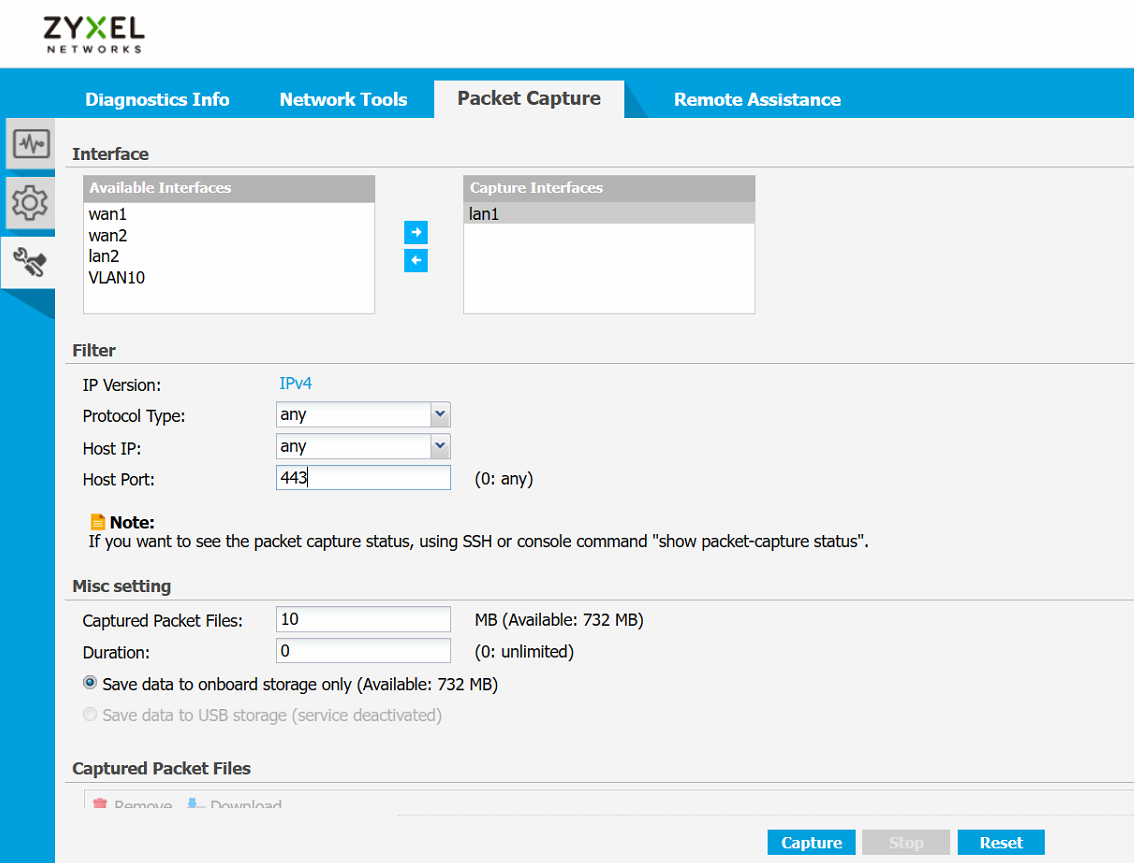Click the Reset button
Screen dimensions: 1134x863
1000,843
